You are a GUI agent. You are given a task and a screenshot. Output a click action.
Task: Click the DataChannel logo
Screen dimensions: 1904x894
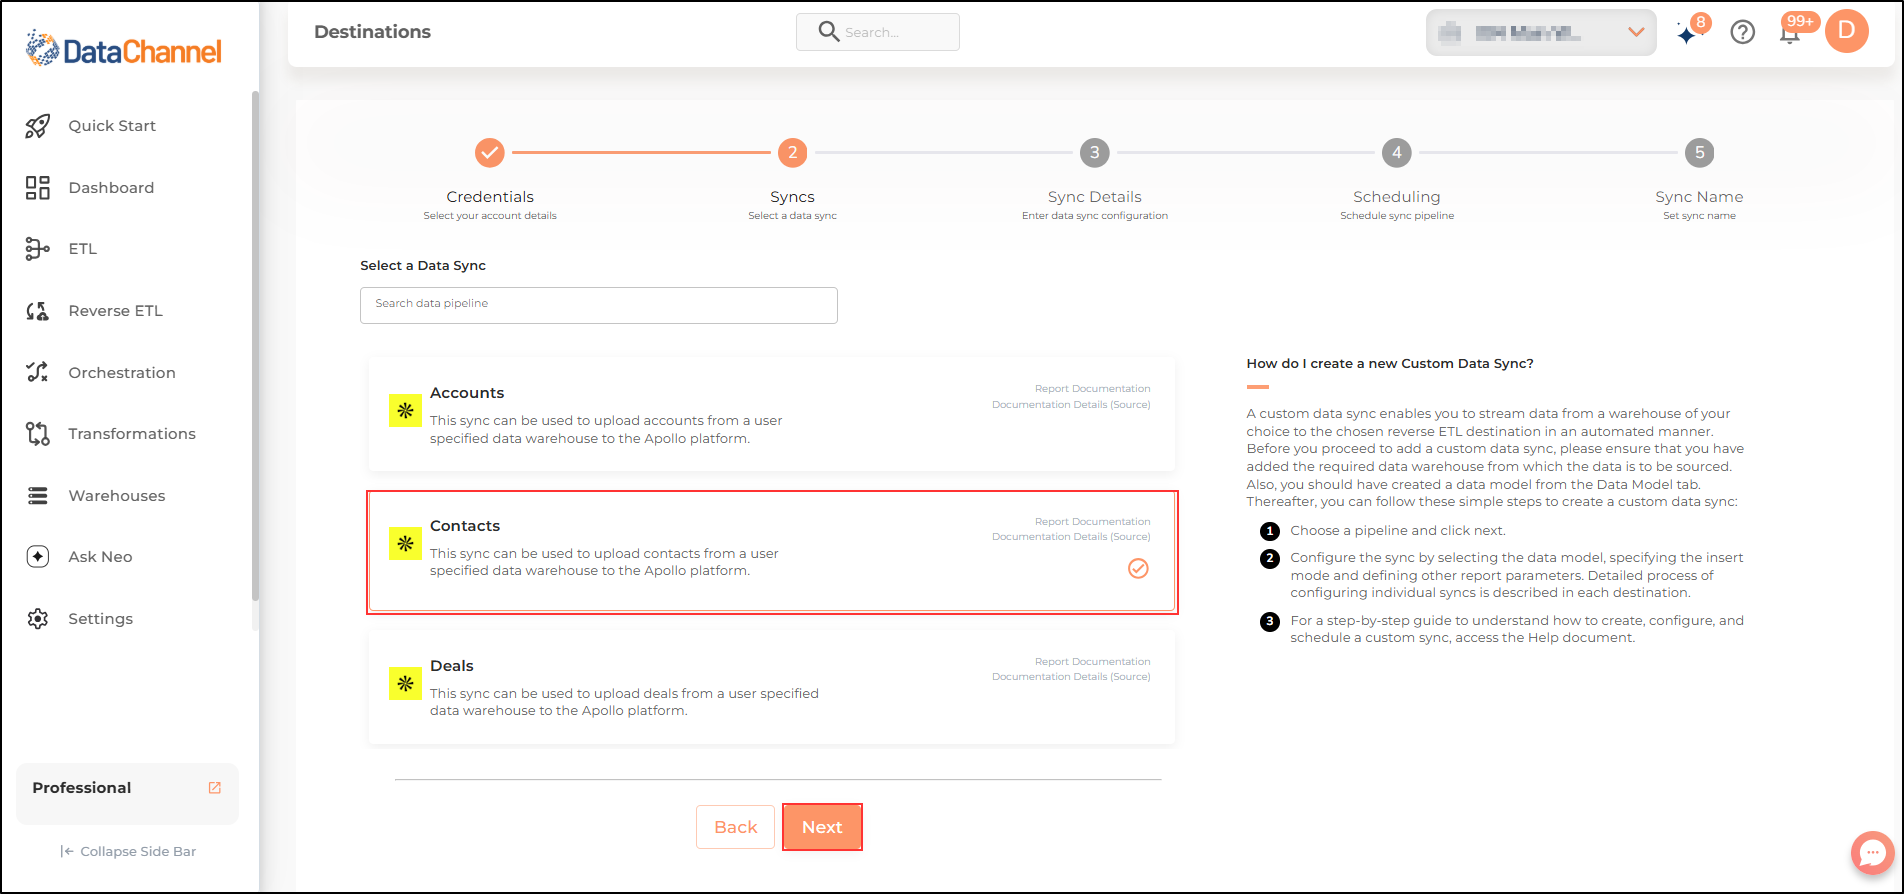point(124,49)
